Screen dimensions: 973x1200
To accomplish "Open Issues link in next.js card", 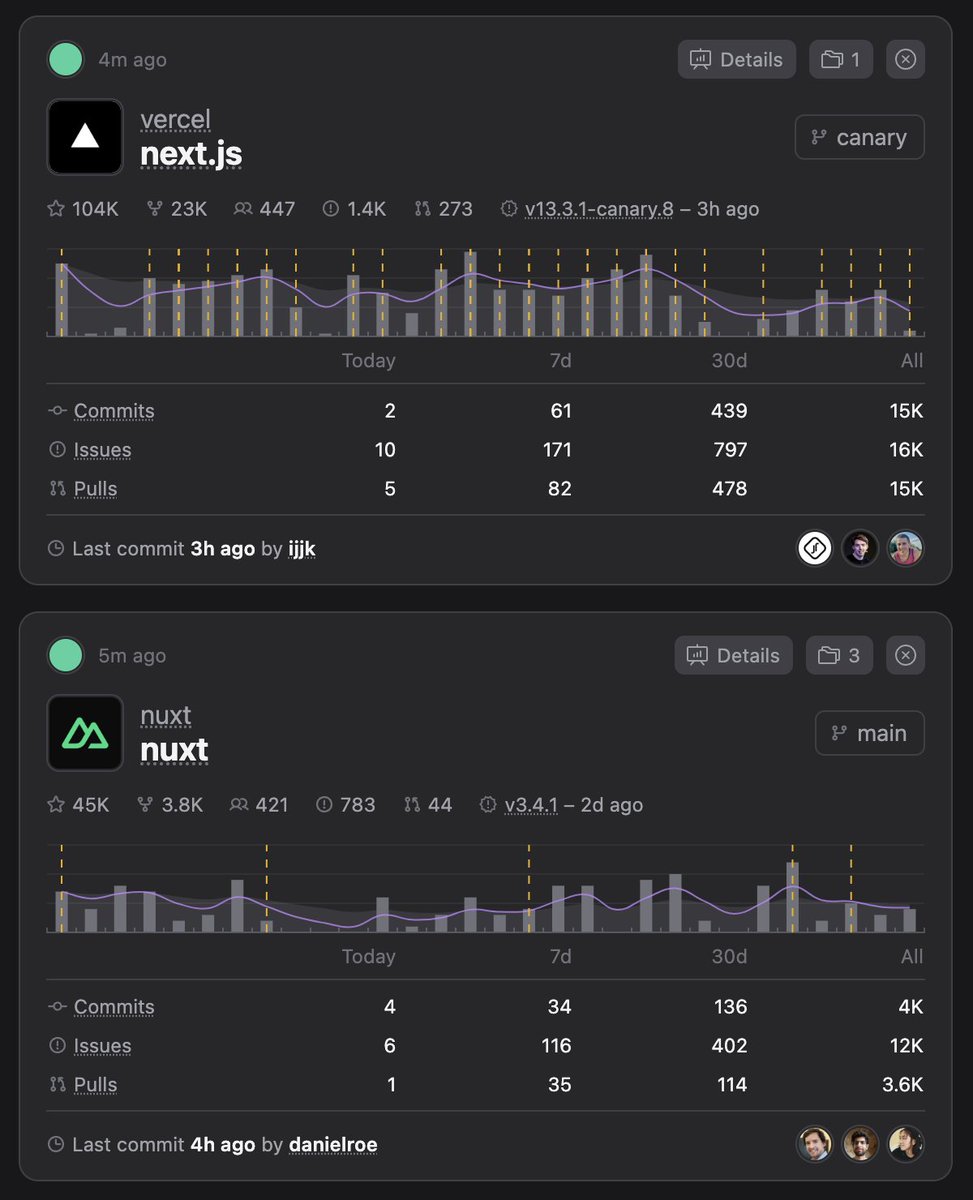I will tap(102, 450).
